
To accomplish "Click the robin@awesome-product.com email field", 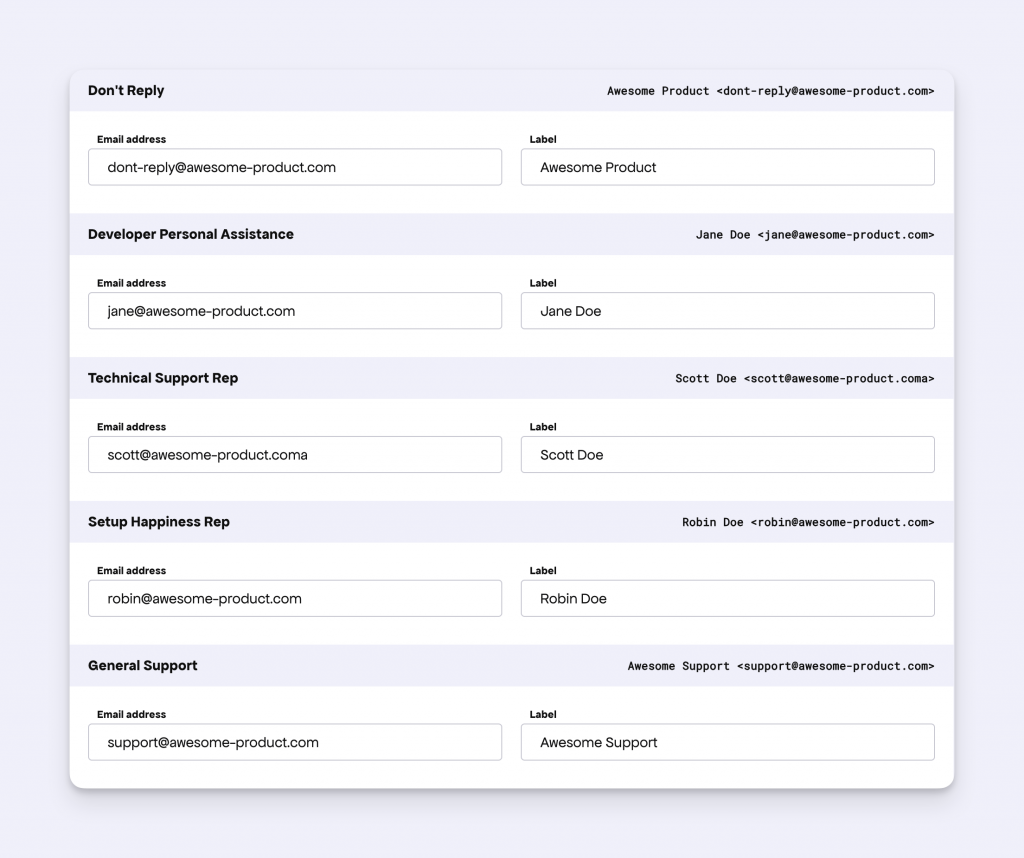I will 295,598.
